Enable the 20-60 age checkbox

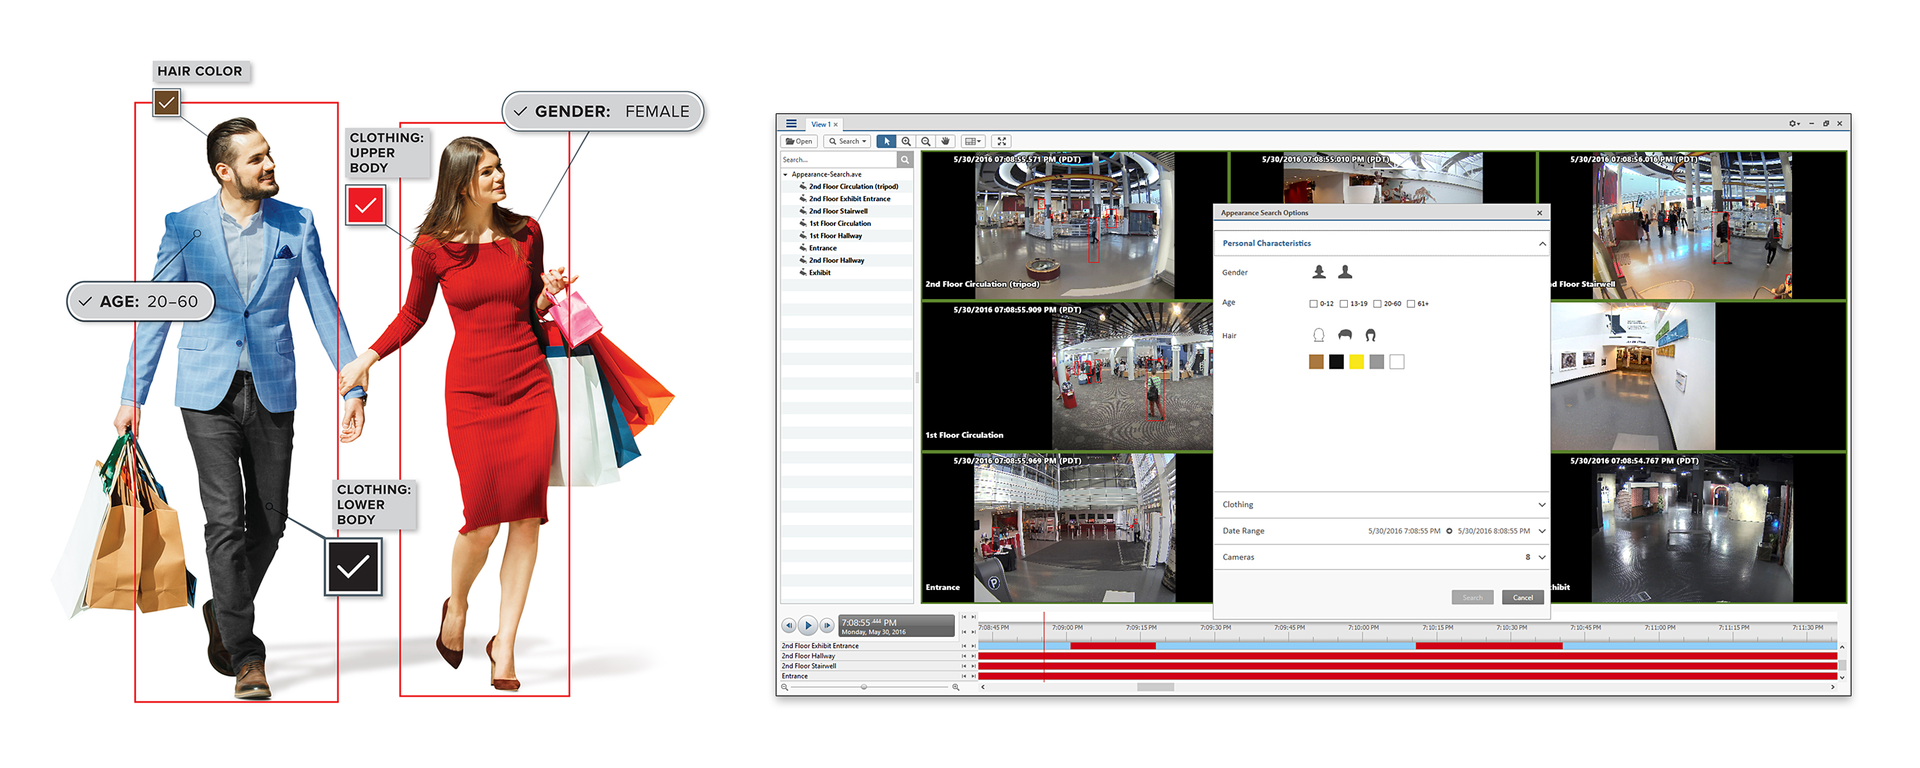pyautogui.click(x=1377, y=304)
